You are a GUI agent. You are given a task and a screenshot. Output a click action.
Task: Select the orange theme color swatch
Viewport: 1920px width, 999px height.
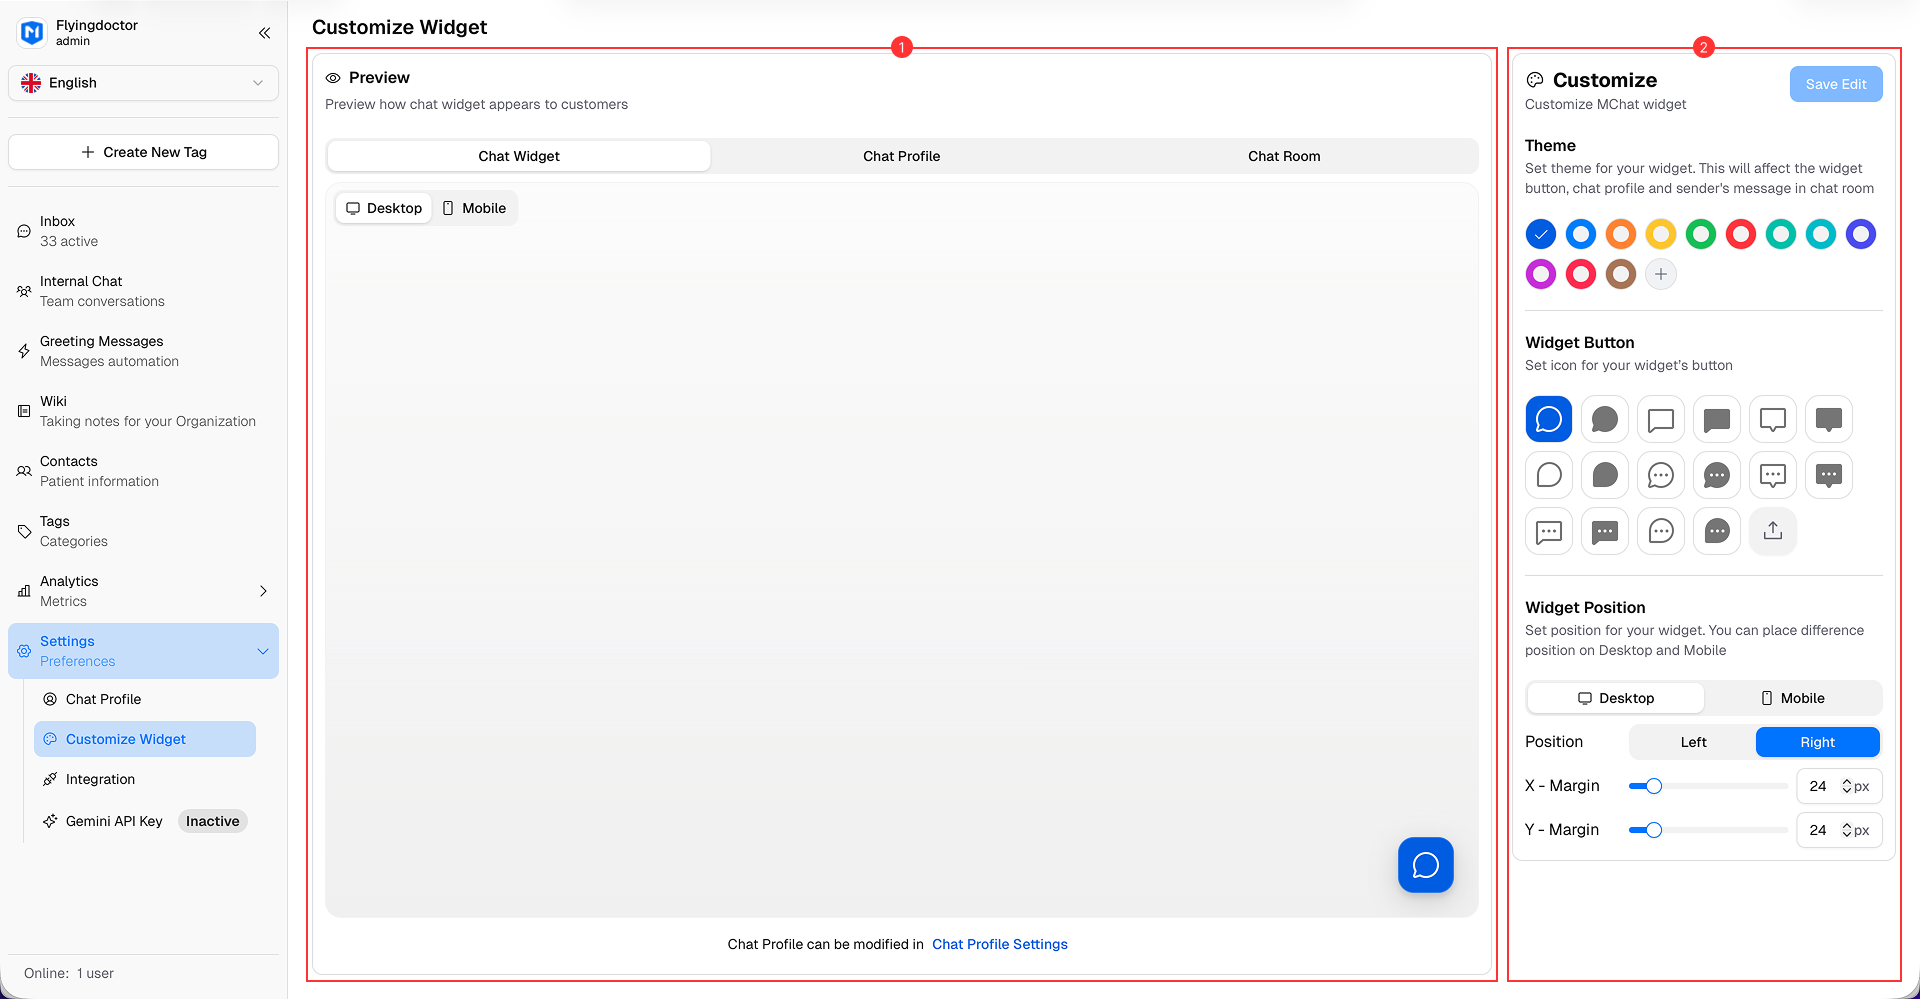click(x=1620, y=234)
